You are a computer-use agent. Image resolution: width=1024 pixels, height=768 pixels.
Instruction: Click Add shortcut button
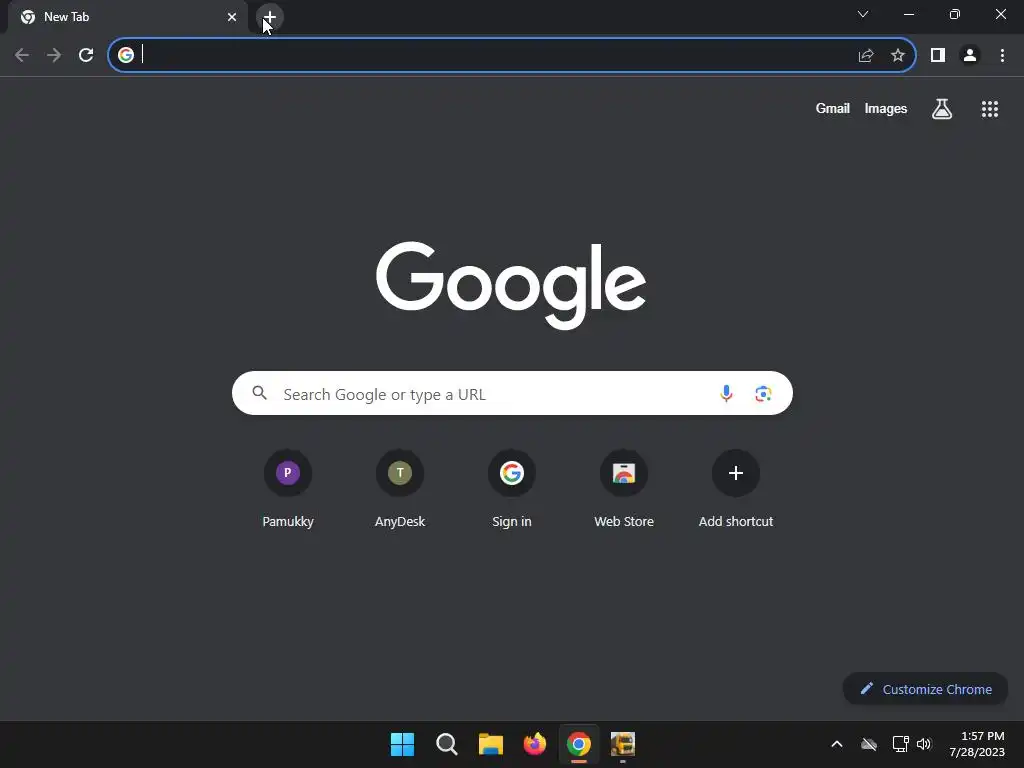pyautogui.click(x=736, y=487)
